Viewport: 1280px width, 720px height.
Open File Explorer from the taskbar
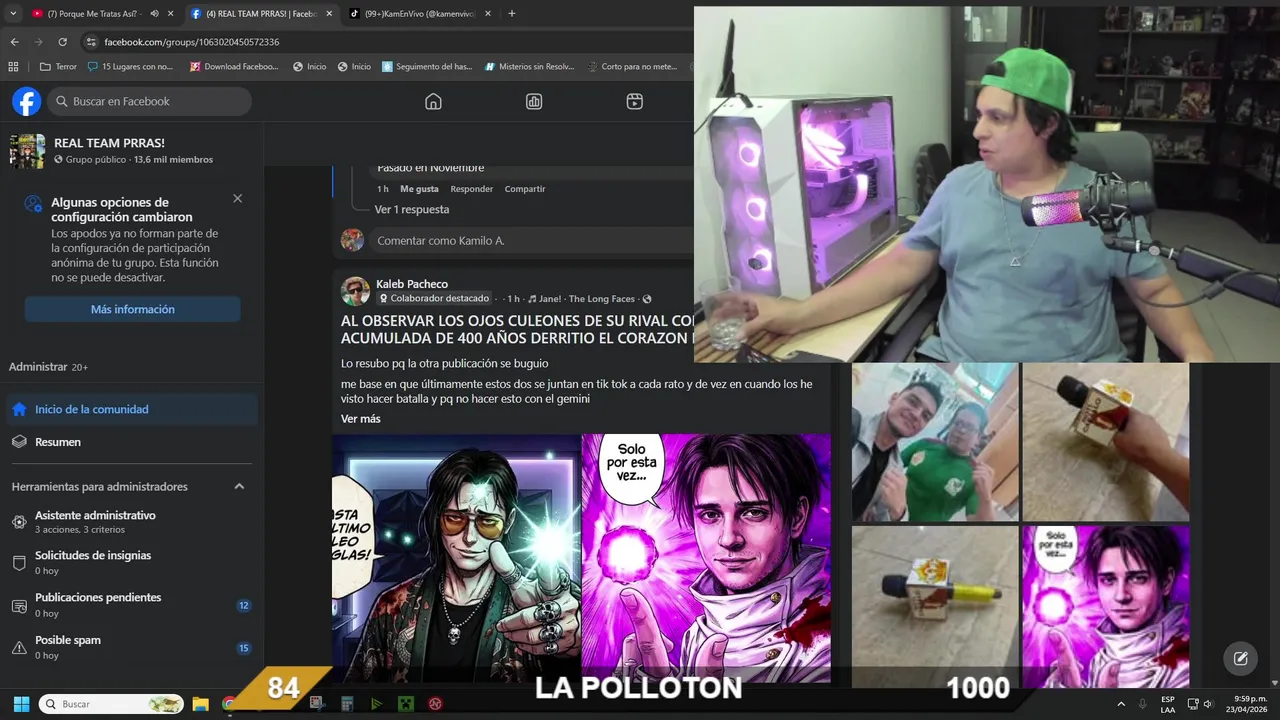pos(200,704)
